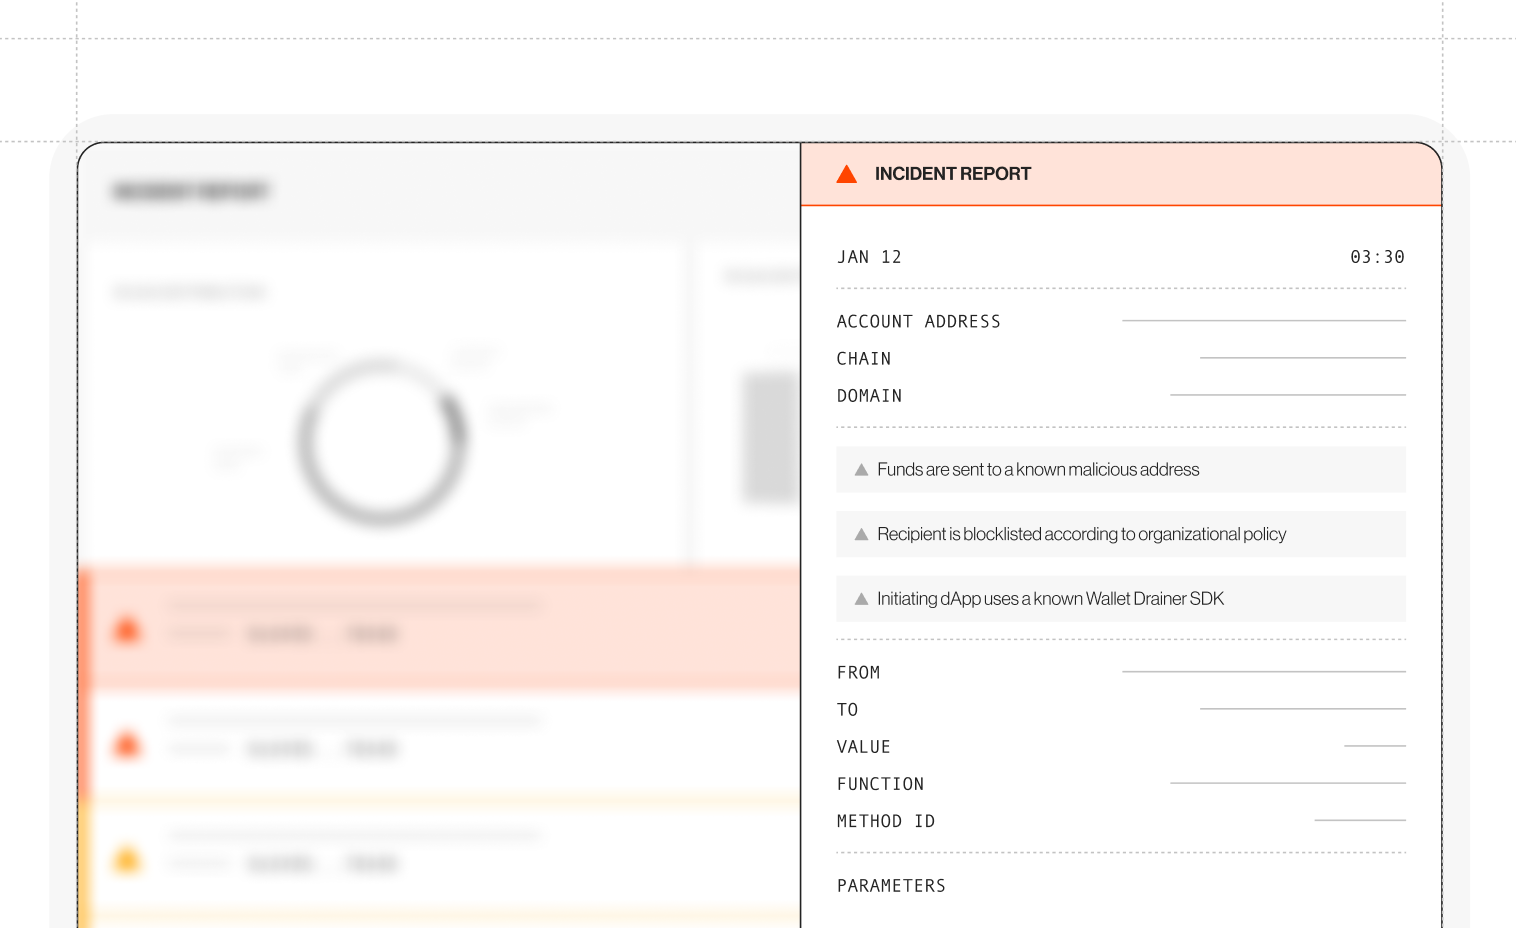Click the red alert icon in the highlighted incident row
The image size is (1516, 928).
point(127,630)
